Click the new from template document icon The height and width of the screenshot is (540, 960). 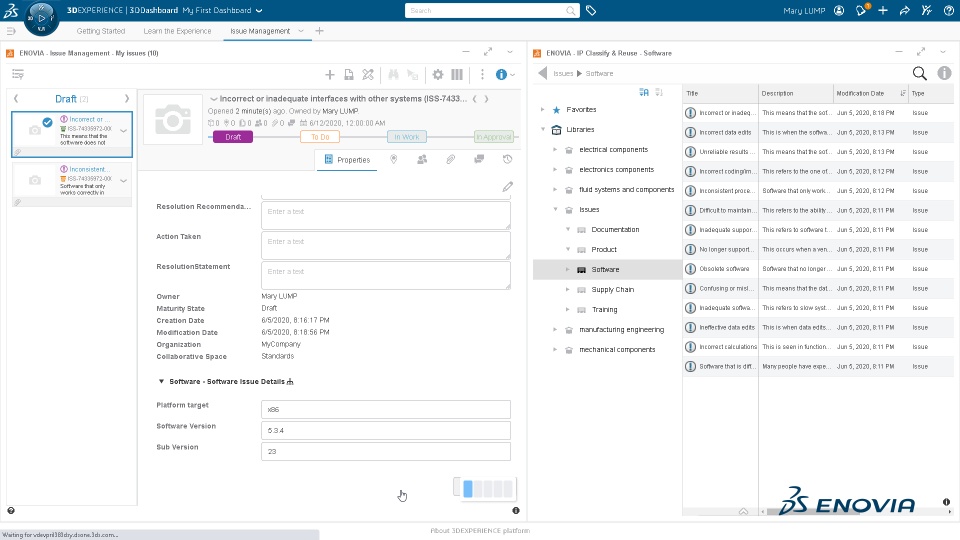(x=348, y=75)
